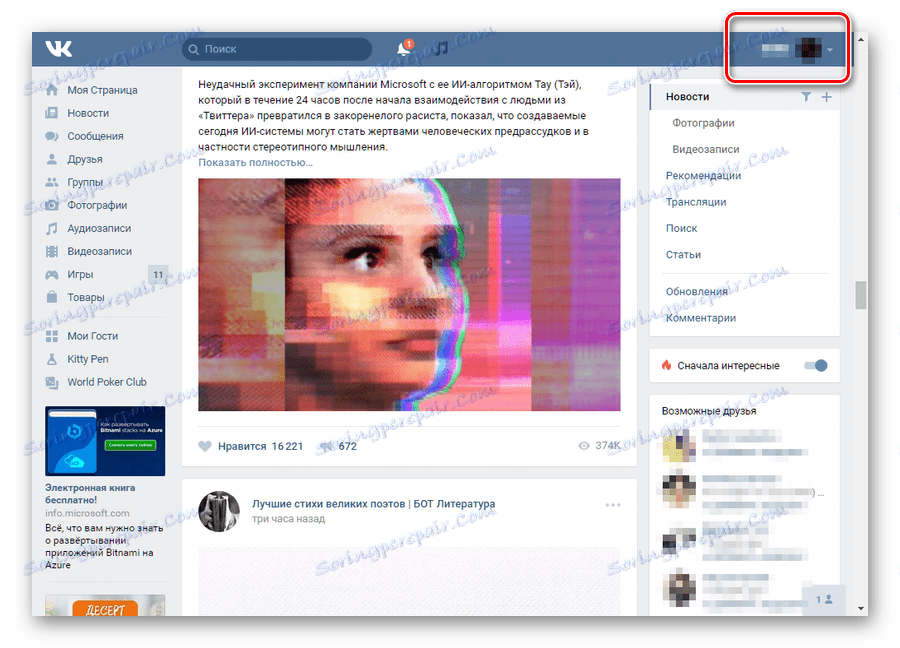Open the БОТ Литература community avatar

(219, 511)
